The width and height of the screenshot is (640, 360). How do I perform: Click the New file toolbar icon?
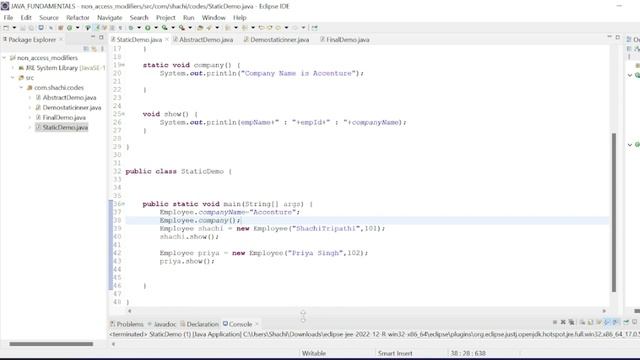(x=6, y=28)
